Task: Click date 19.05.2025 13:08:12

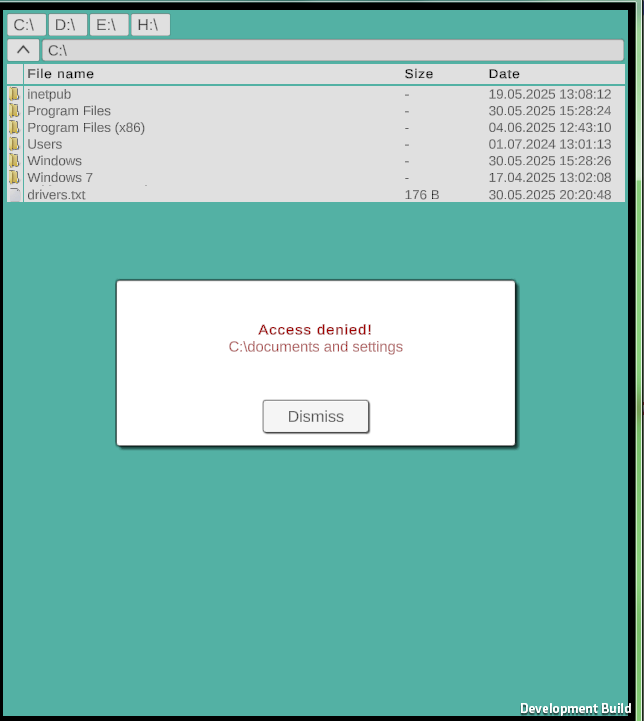Action: tap(550, 94)
